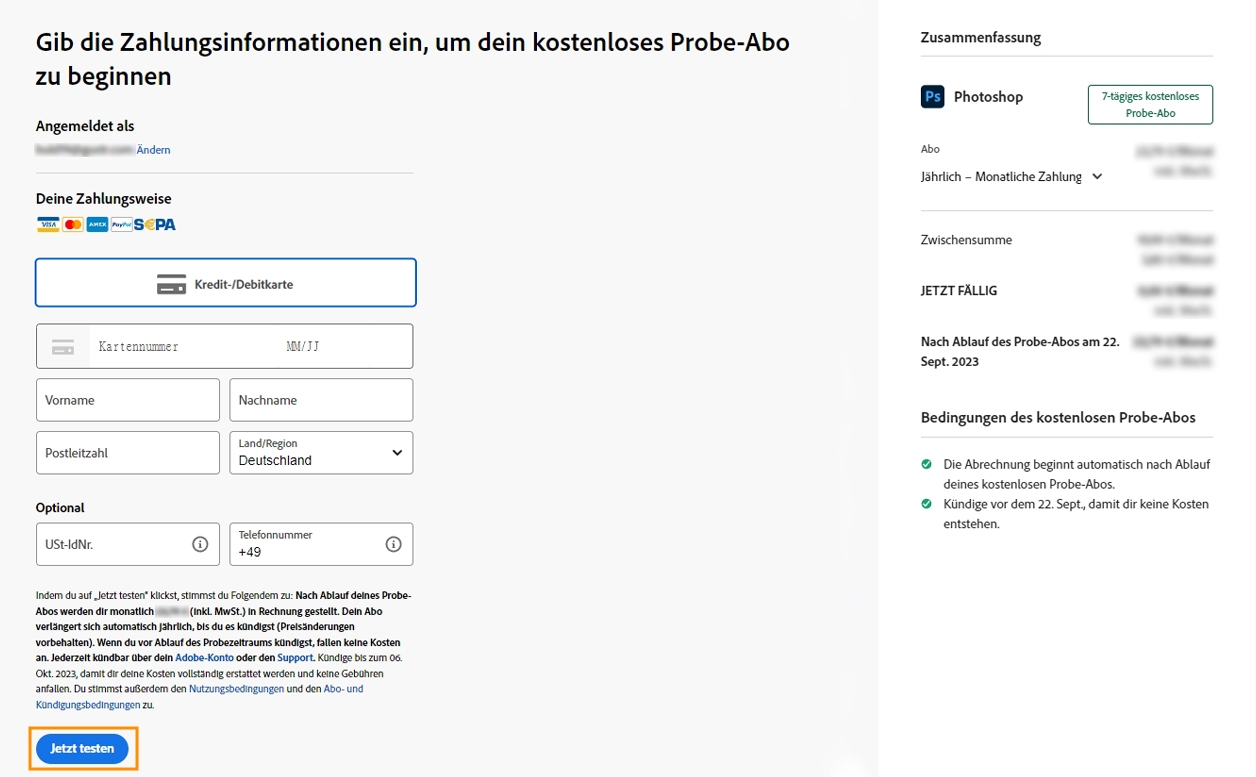The image size is (1256, 777).
Task: Select the Kredit-/Debitkarte payment option
Action: 226,284
